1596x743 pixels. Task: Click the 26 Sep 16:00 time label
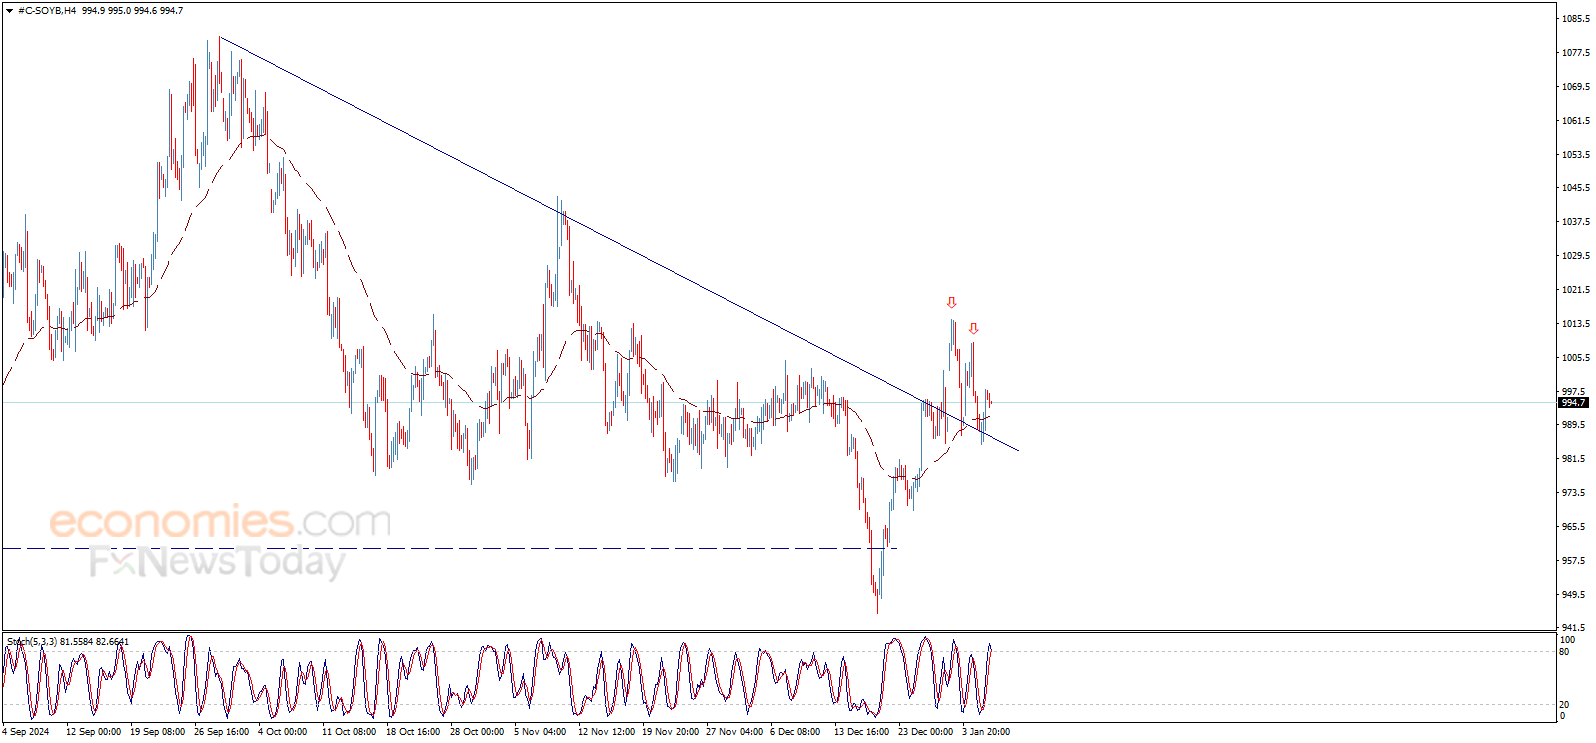pyautogui.click(x=221, y=732)
